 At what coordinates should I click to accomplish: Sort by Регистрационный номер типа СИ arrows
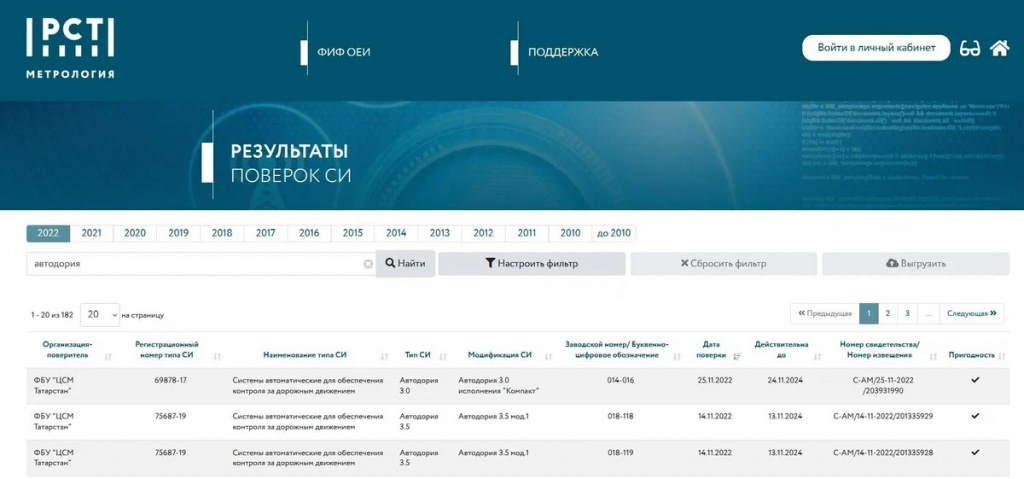click(217, 356)
